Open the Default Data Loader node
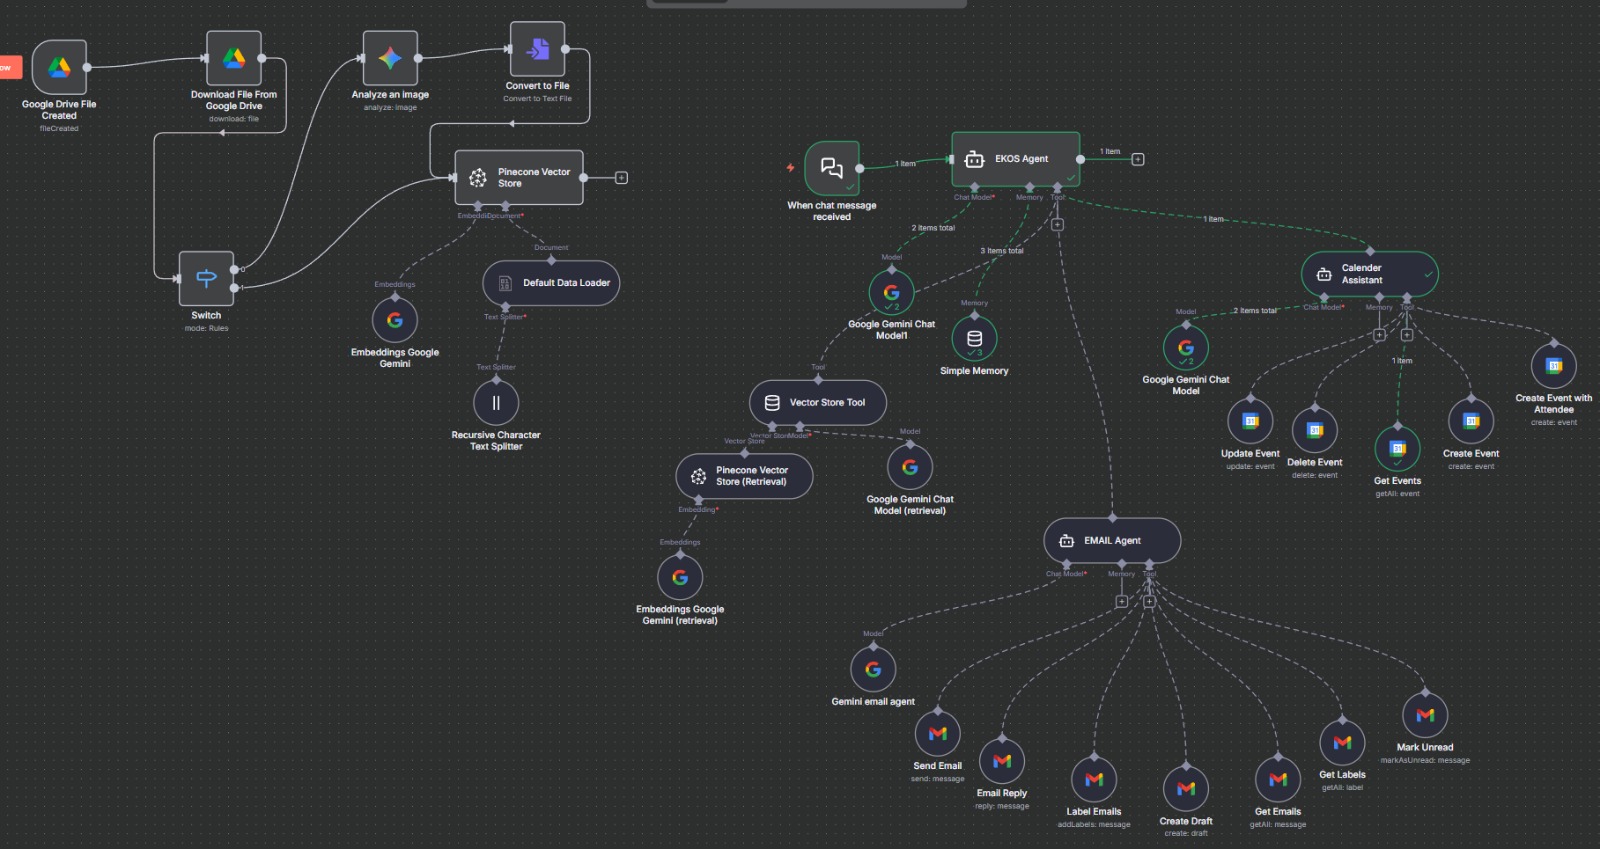The image size is (1600, 849). tap(552, 283)
